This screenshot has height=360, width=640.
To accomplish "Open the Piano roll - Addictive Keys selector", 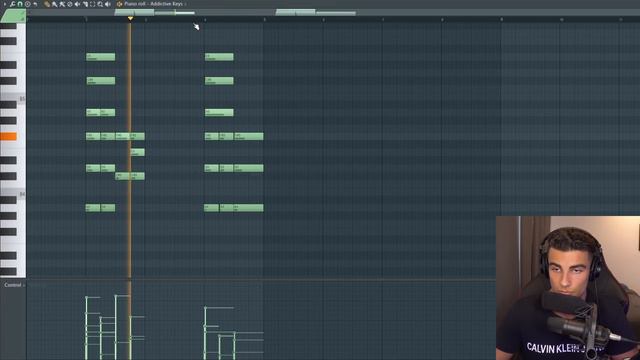I will 153,4.
